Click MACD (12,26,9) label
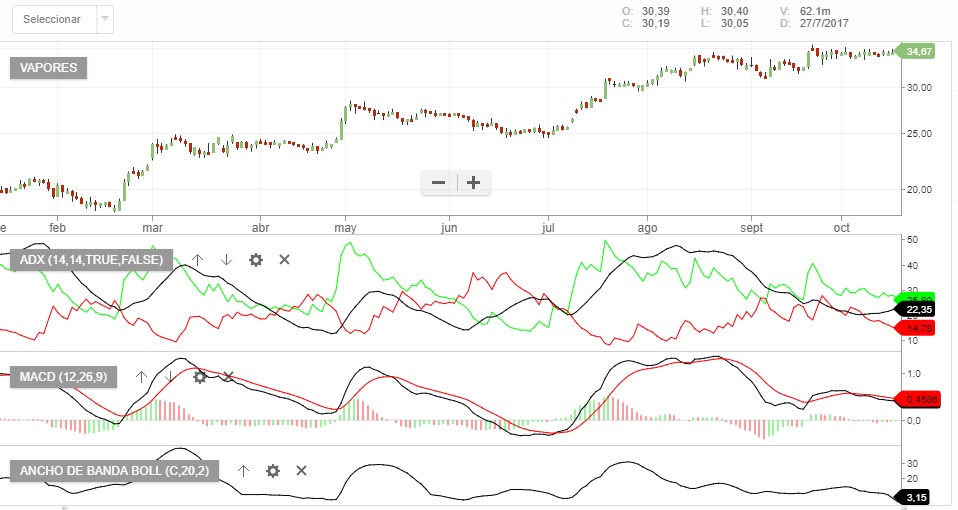 point(63,377)
